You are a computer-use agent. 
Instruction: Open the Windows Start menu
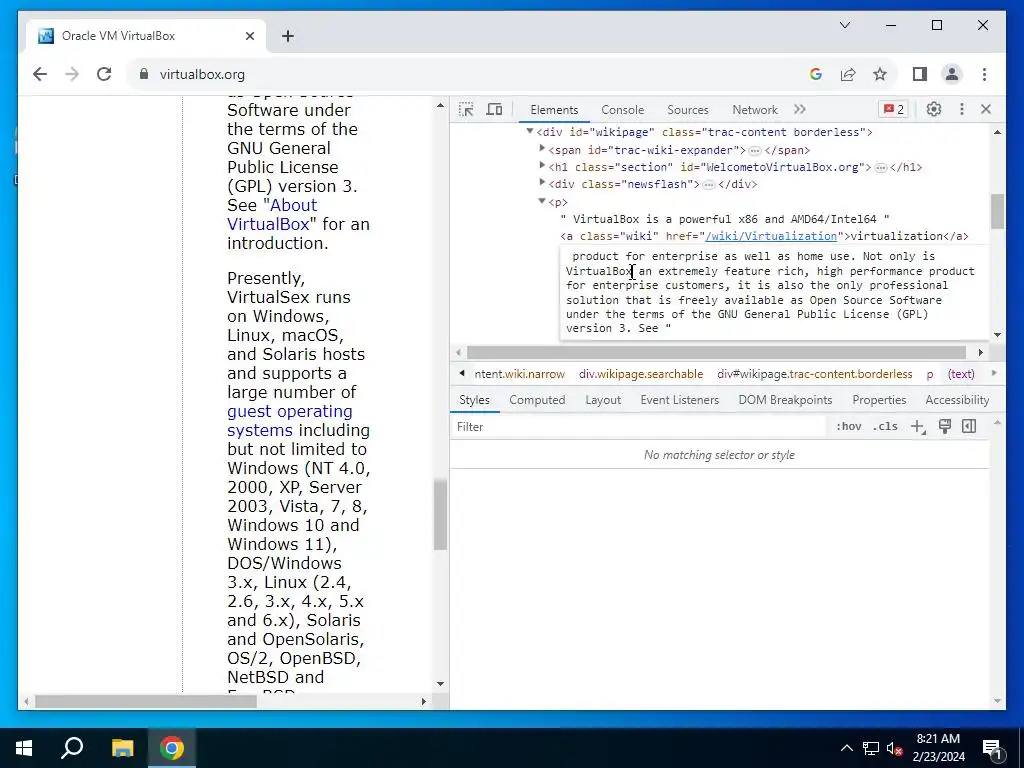(24, 748)
